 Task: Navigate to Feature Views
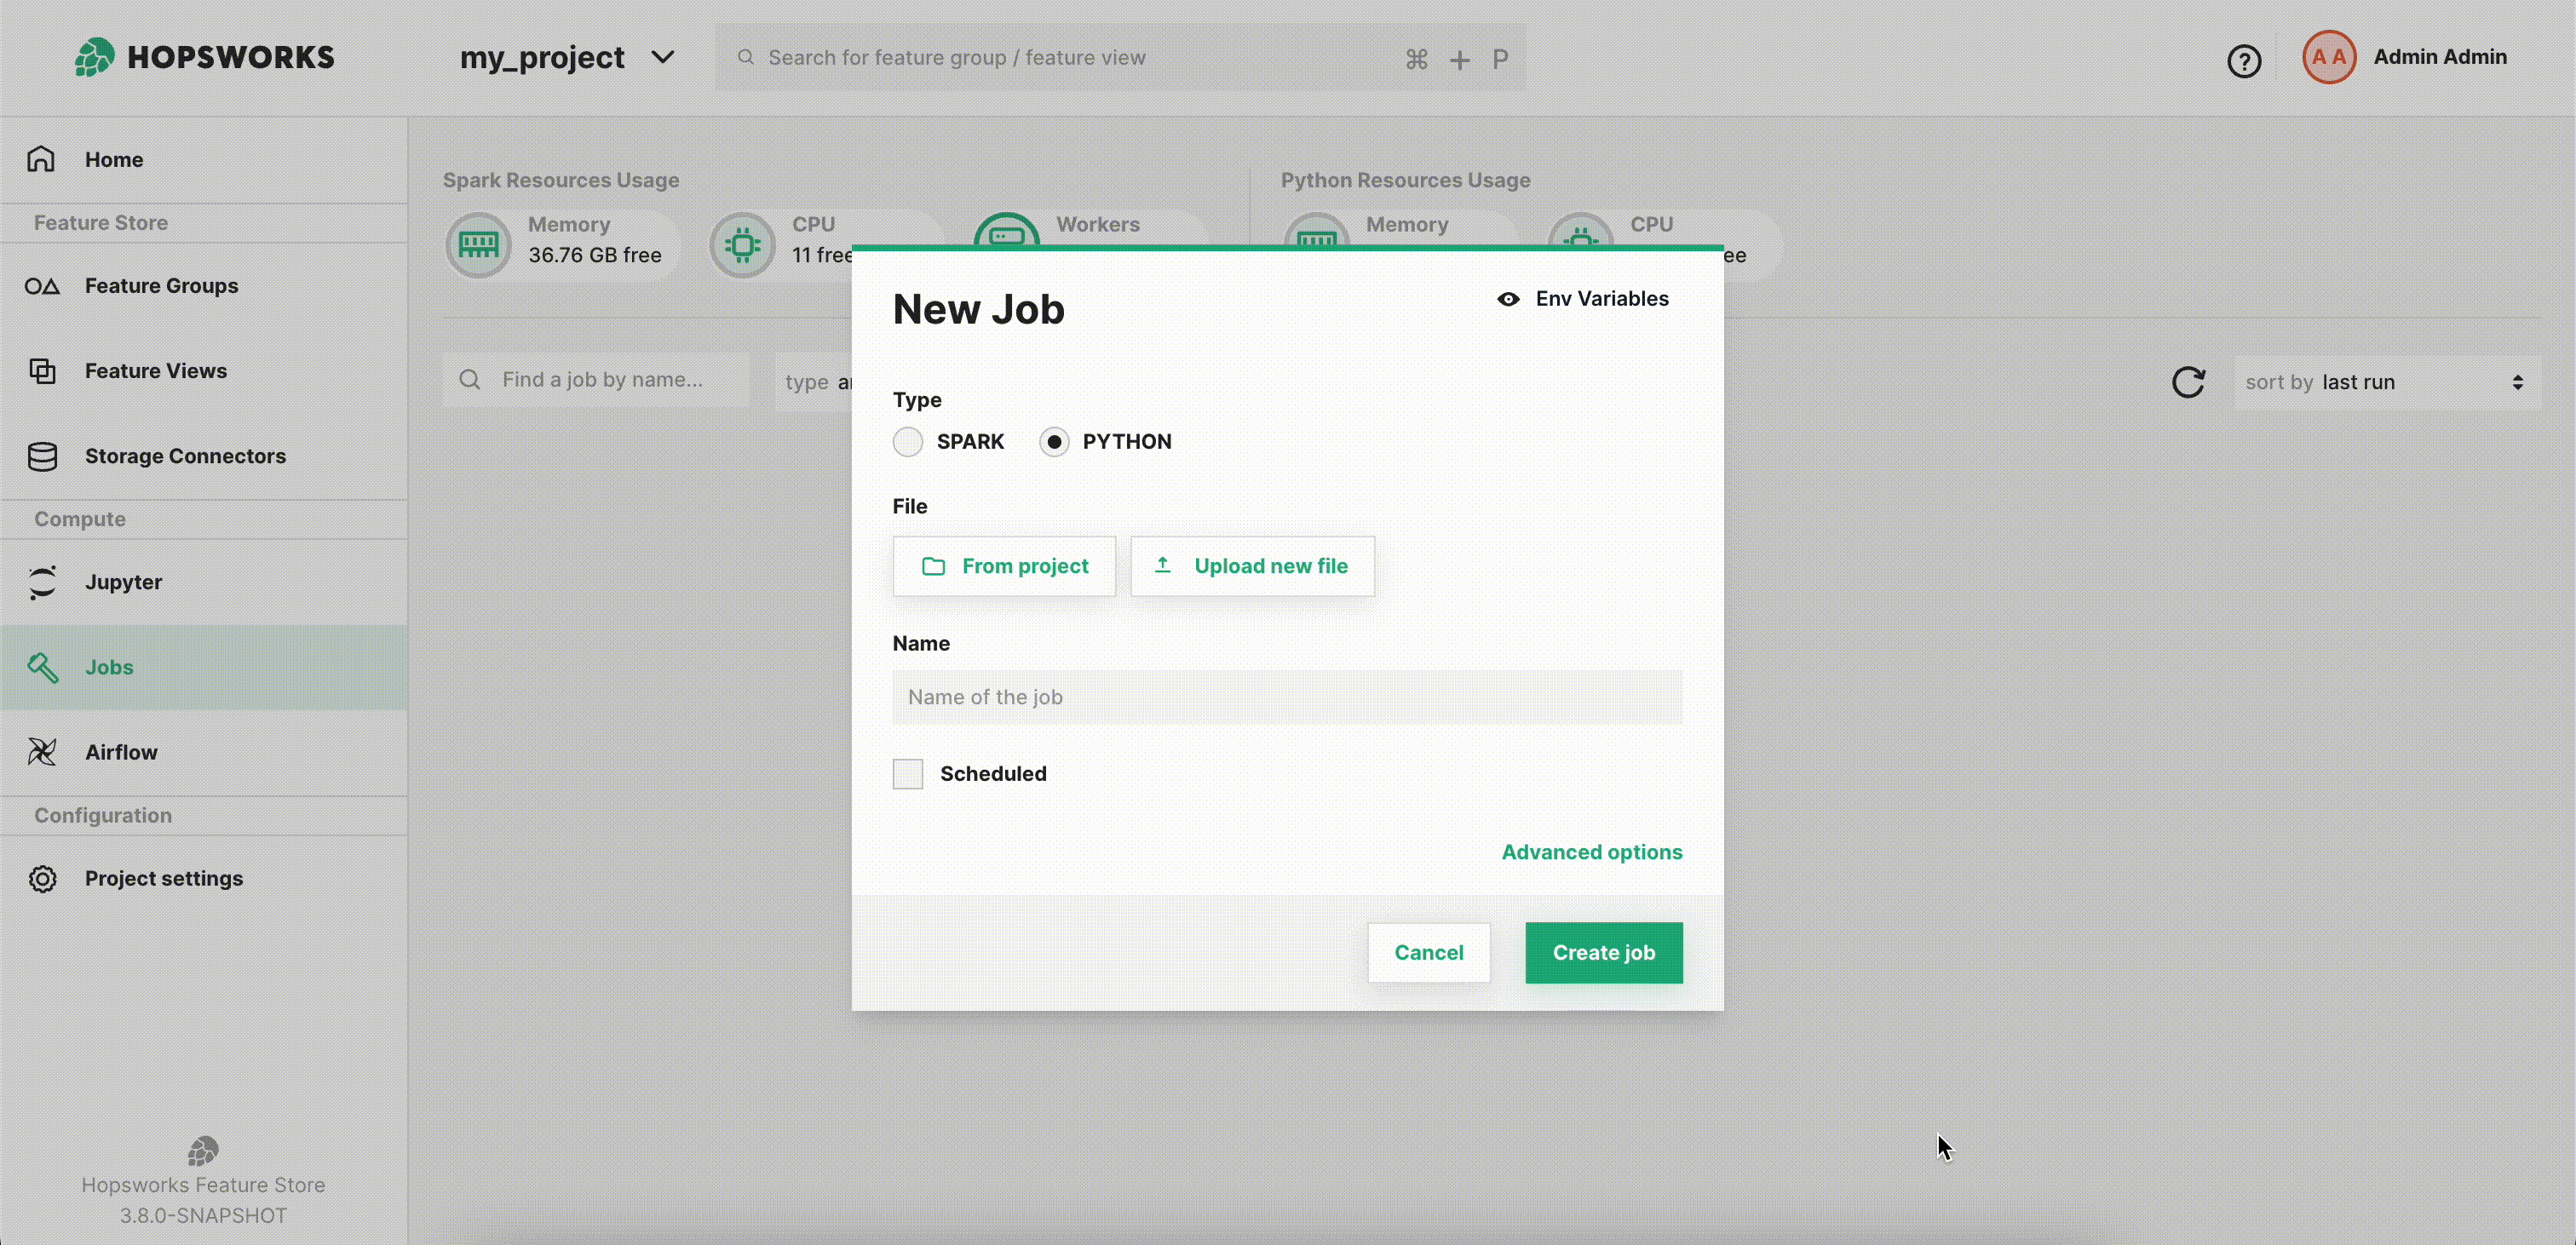tap(154, 370)
